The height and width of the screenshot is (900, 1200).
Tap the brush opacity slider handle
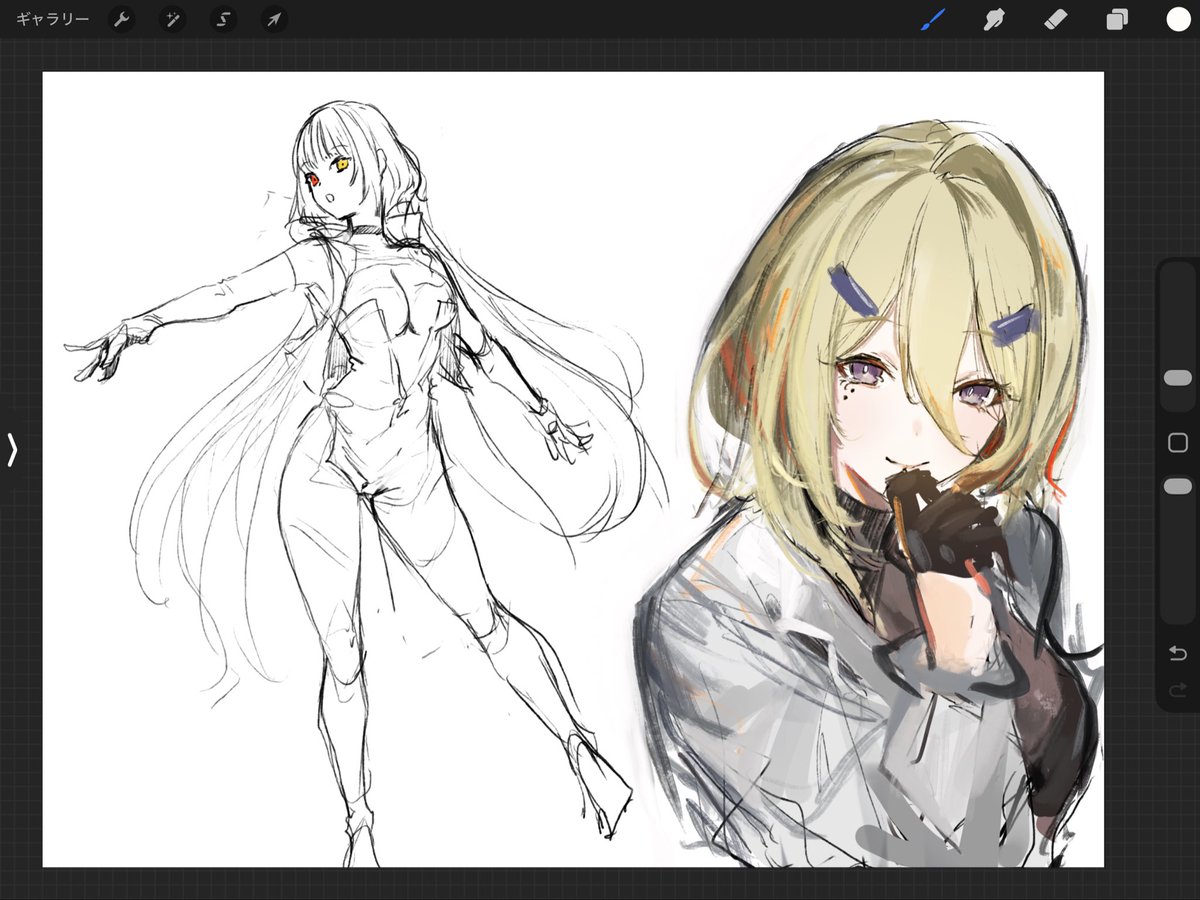[1178, 485]
